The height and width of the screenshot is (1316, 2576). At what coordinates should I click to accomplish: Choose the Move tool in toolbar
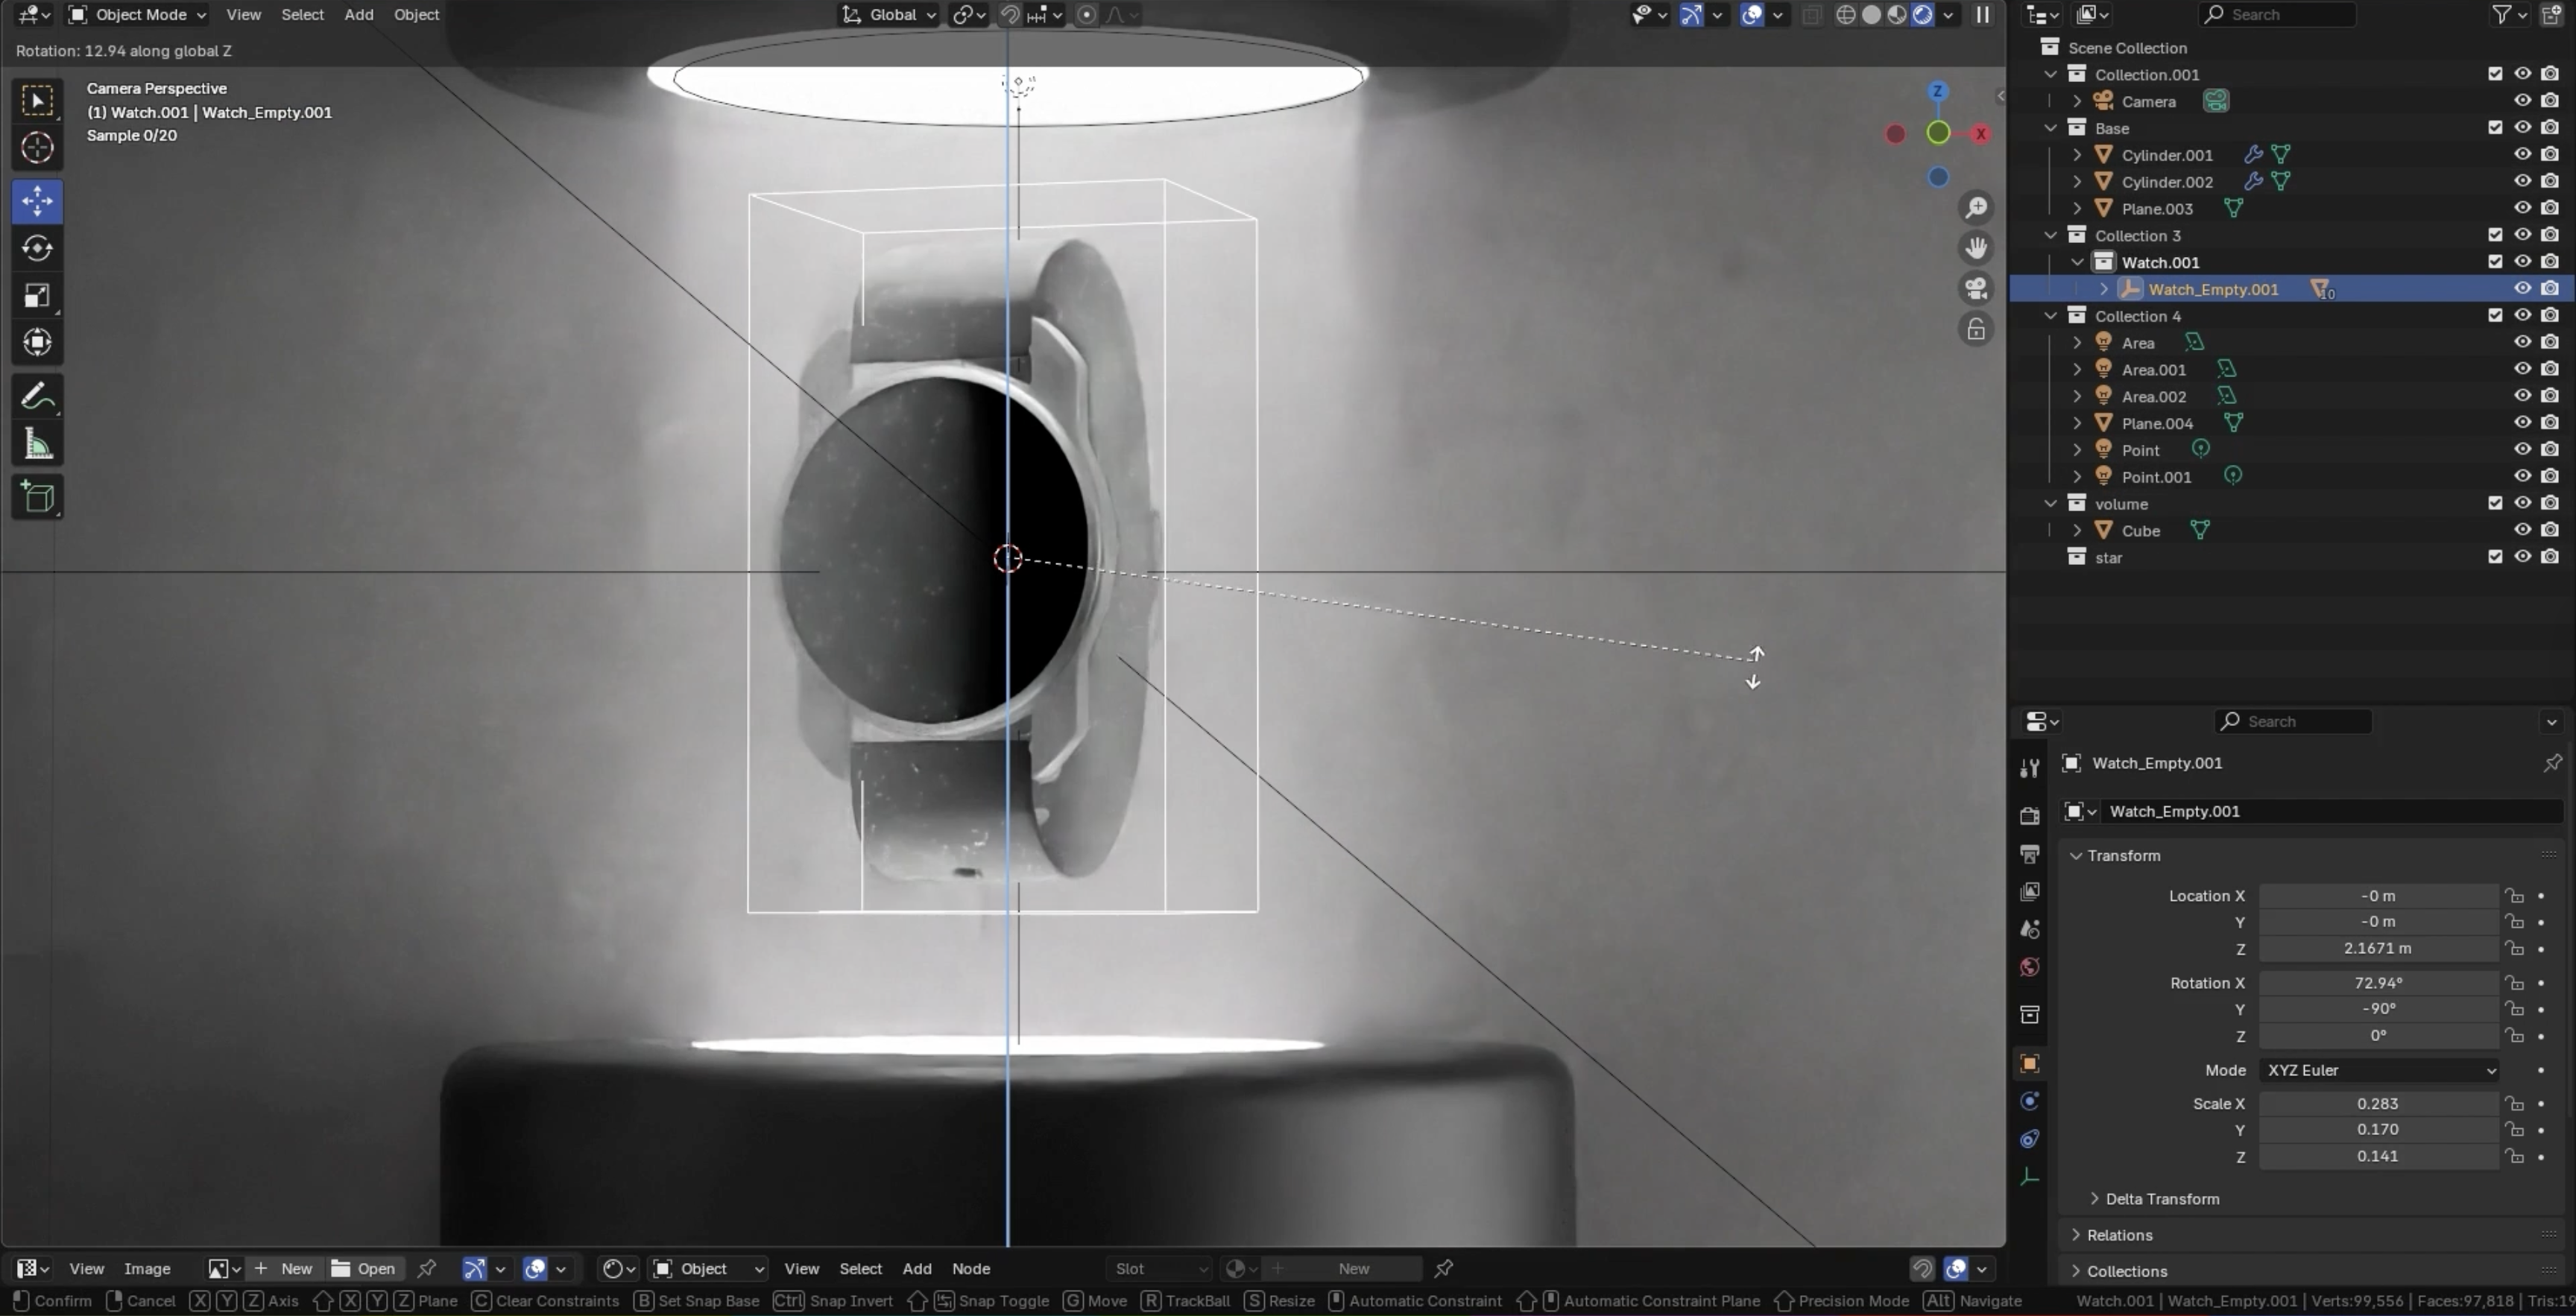37,201
